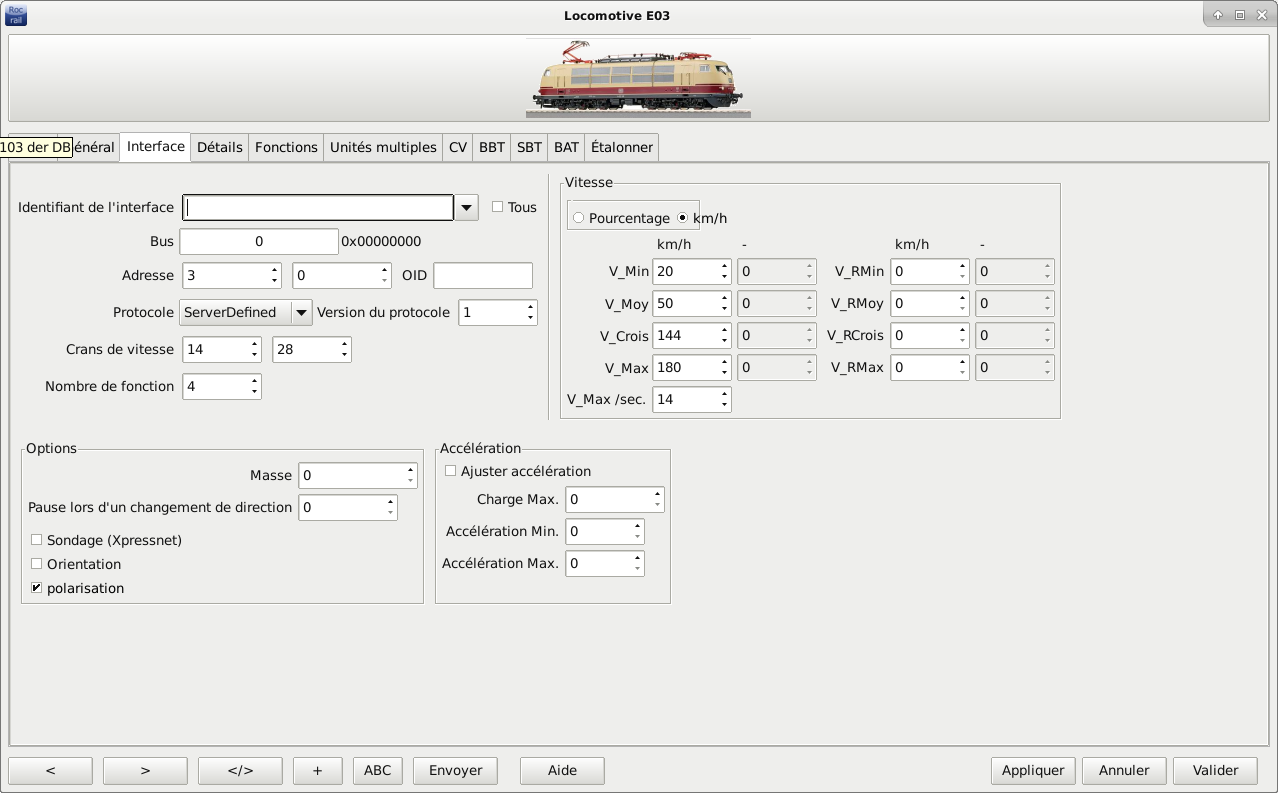
Task: Click the Rocrail icon in title bar
Action: pyautogui.click(x=16, y=15)
